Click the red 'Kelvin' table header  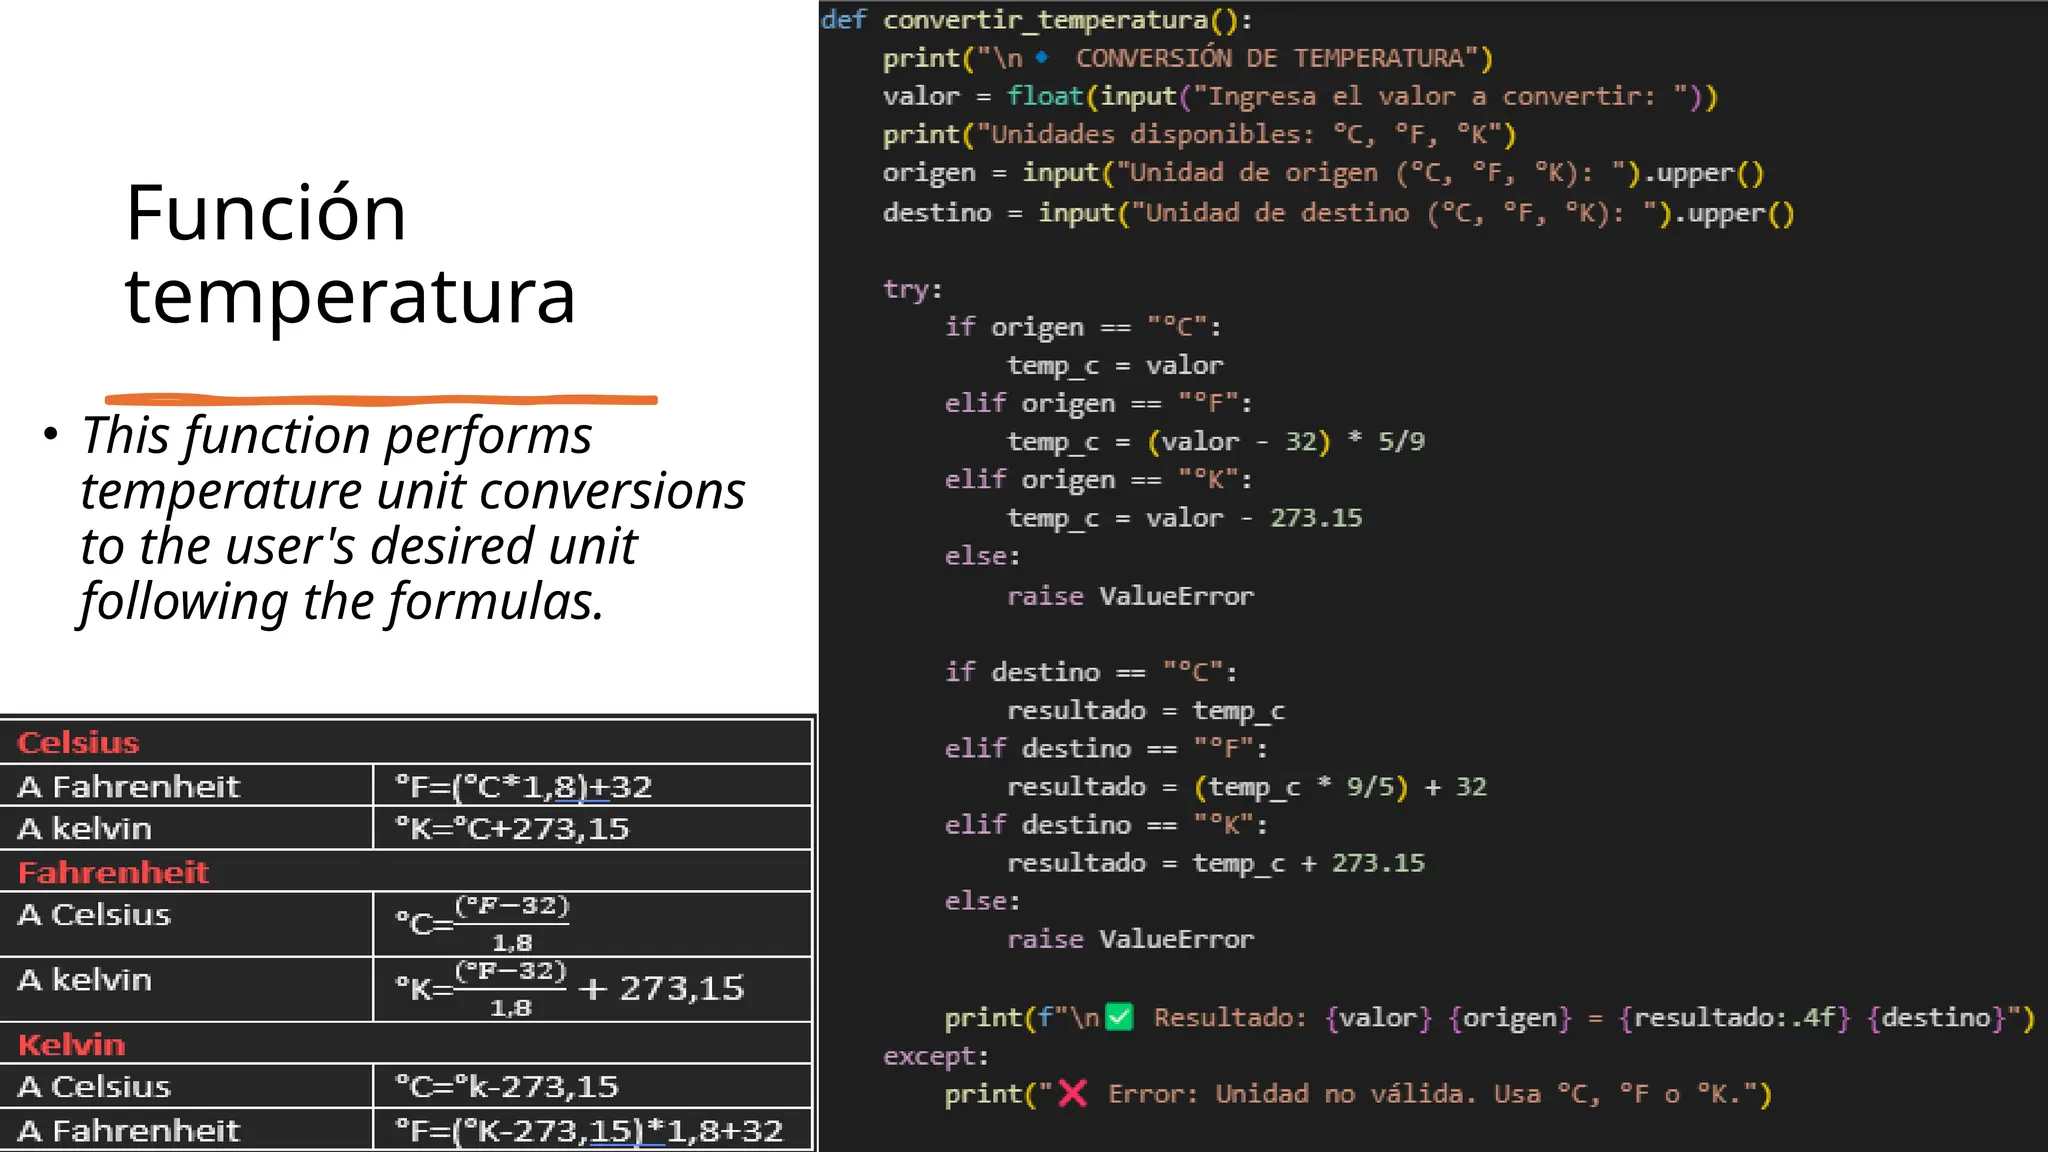coord(71,1044)
